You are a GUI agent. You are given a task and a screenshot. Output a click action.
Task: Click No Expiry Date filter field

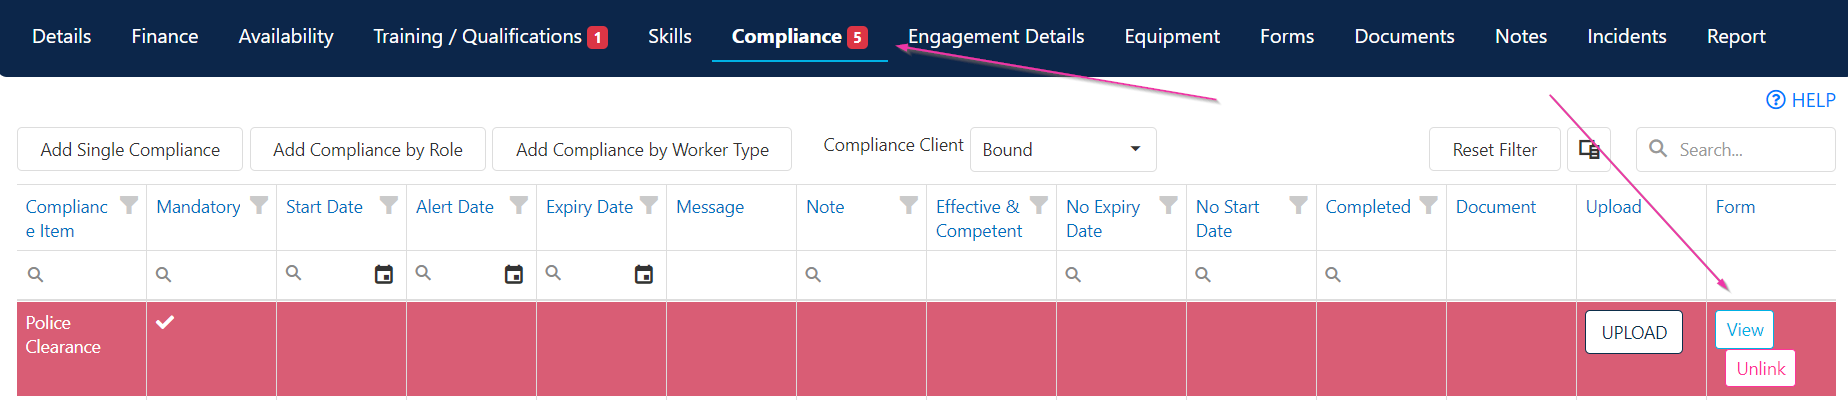[1122, 274]
